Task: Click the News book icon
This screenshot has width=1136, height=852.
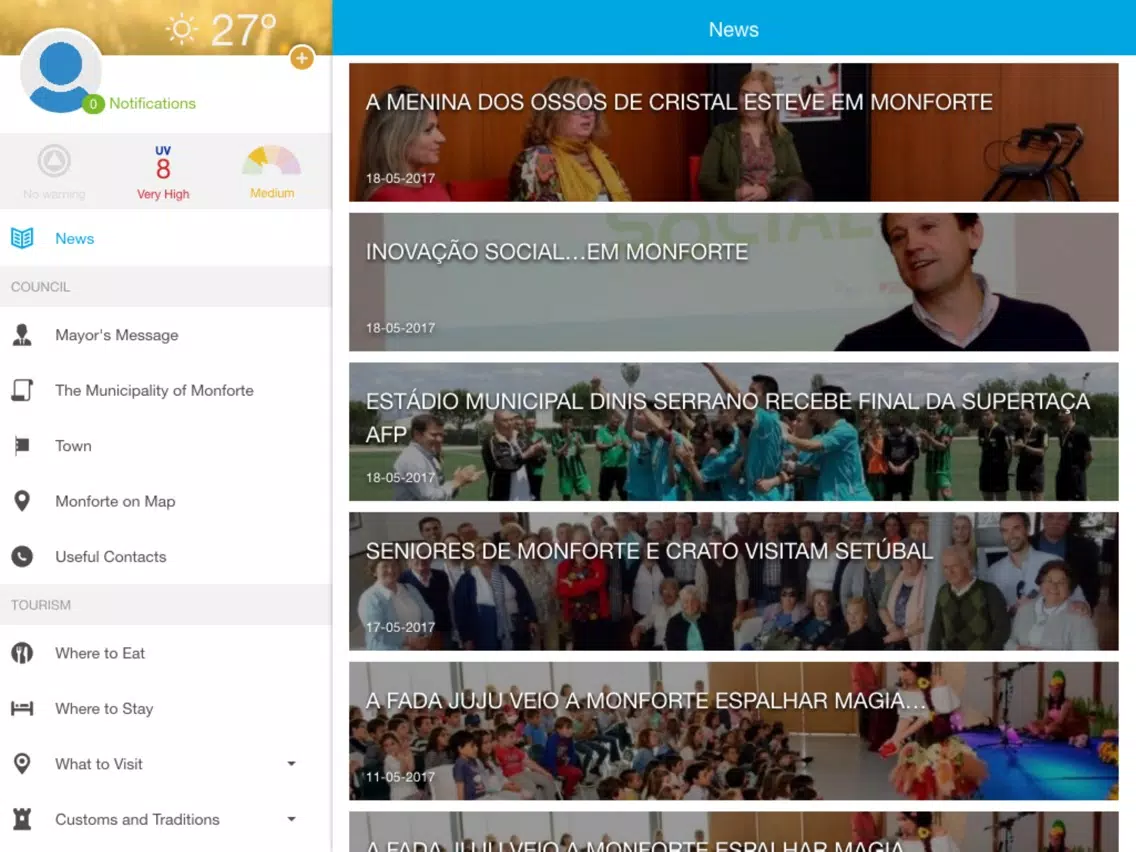Action: [x=22, y=238]
